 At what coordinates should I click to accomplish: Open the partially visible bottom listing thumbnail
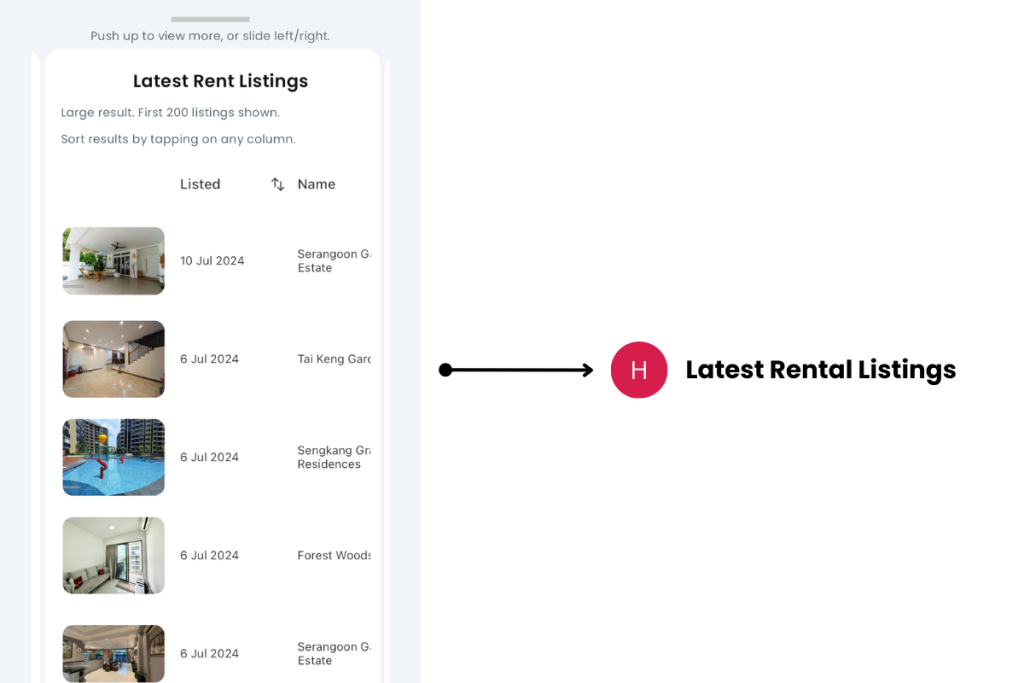click(114, 653)
